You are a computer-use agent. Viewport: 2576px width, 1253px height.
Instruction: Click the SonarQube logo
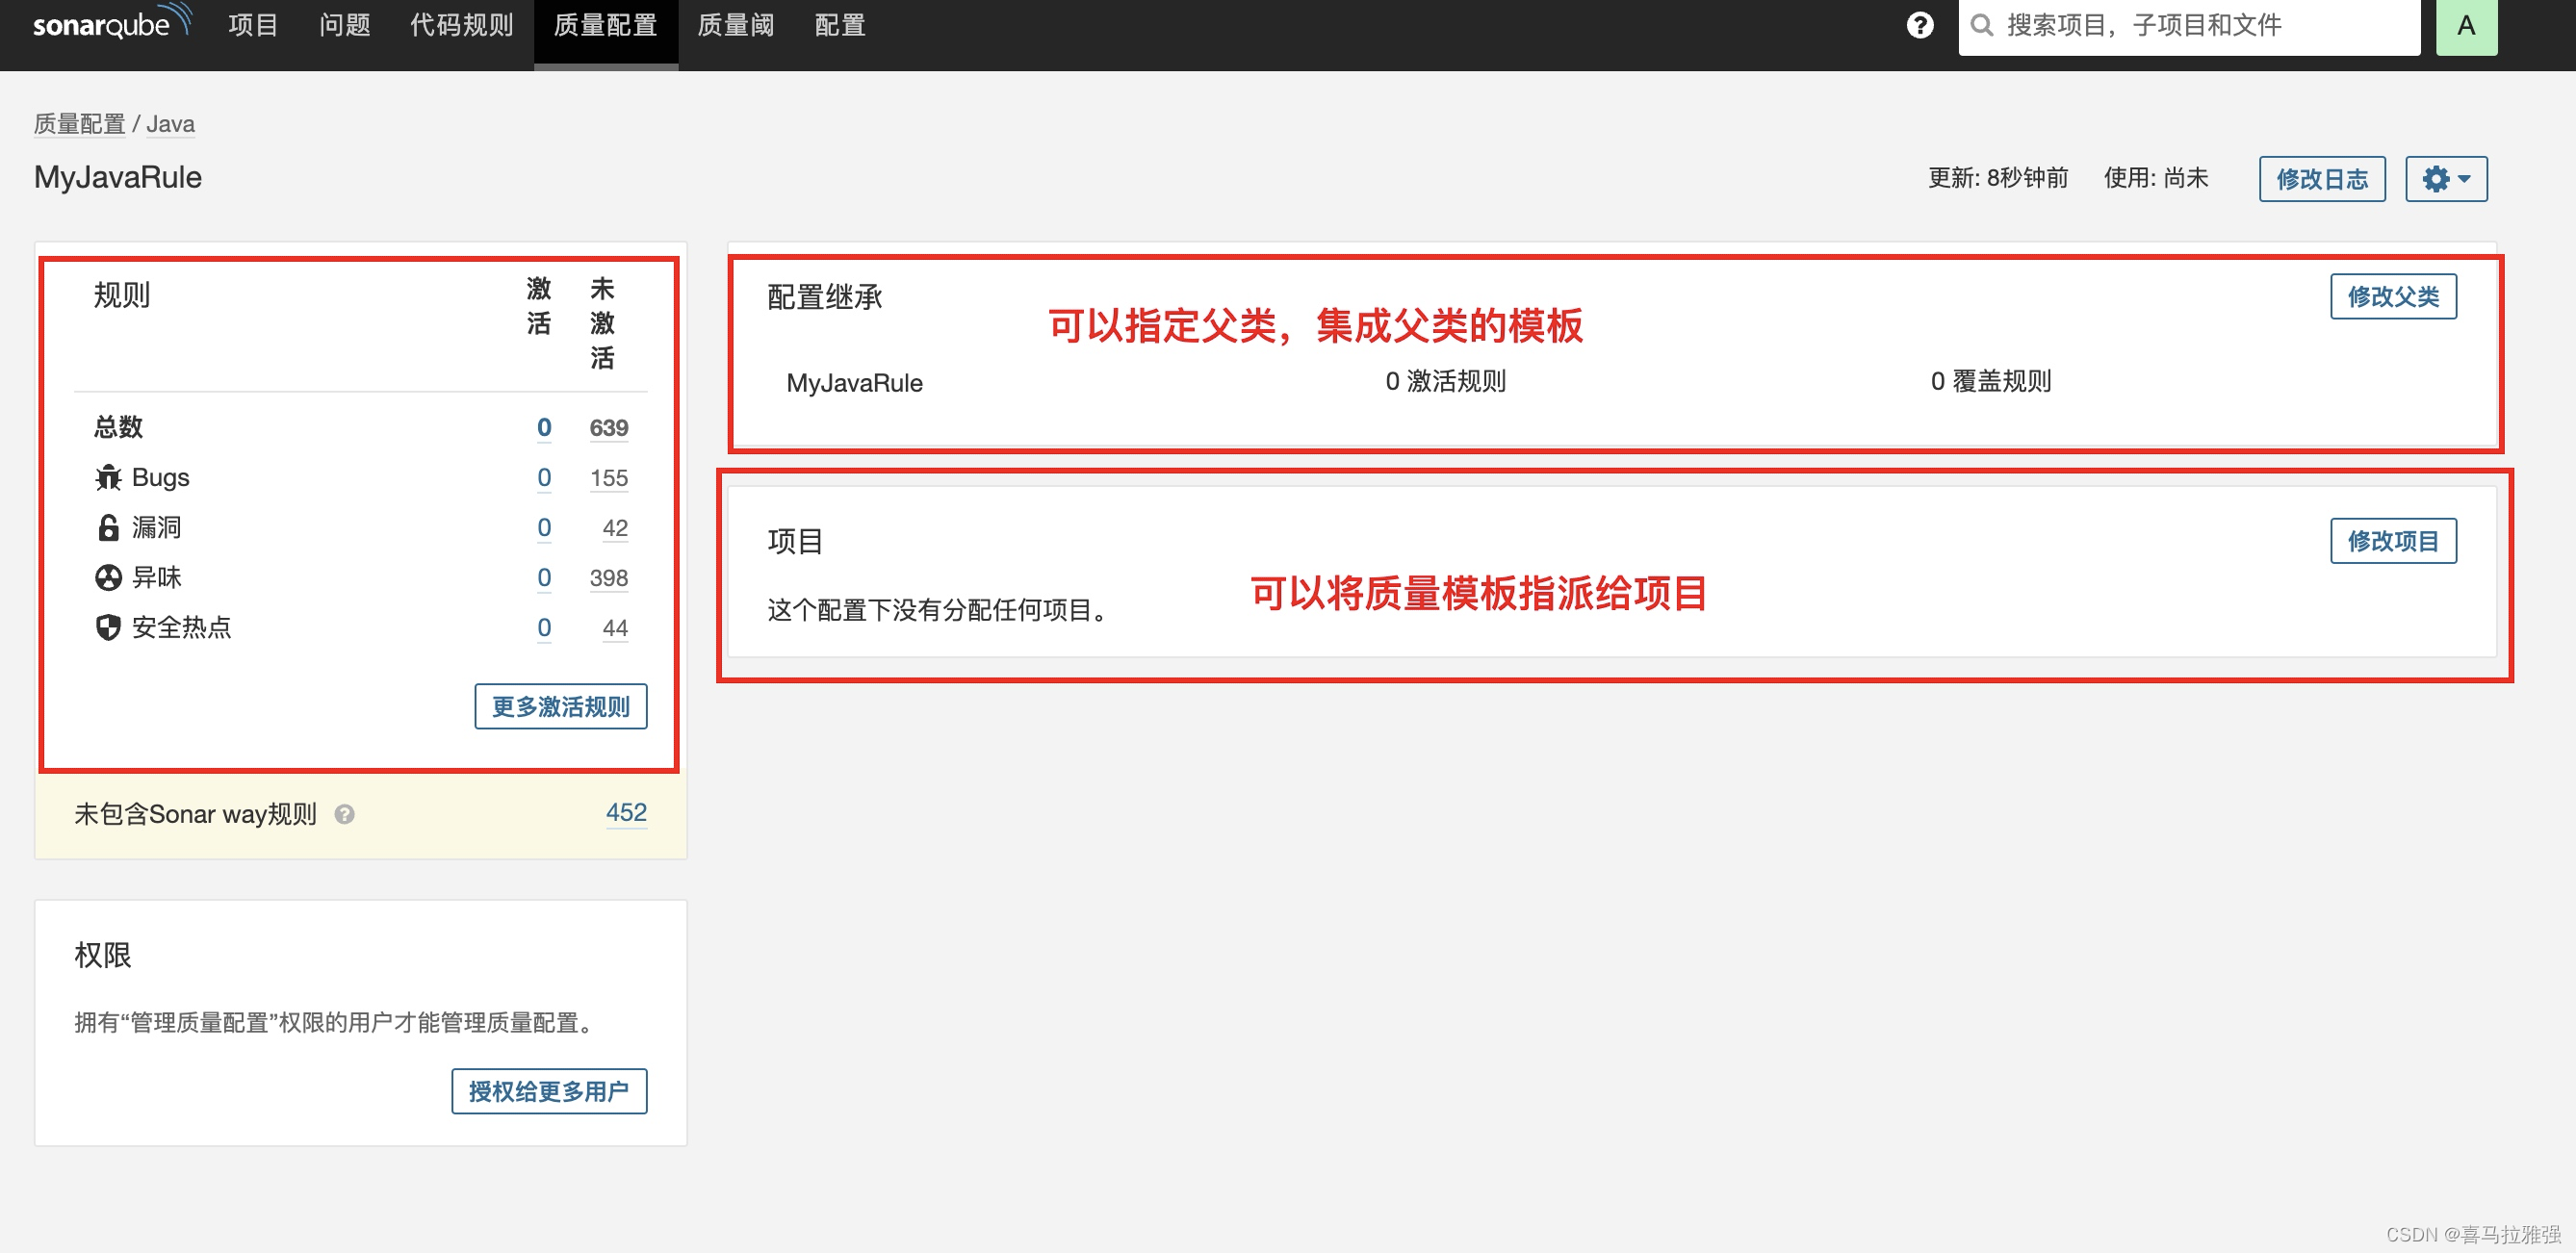pyautogui.click(x=111, y=23)
